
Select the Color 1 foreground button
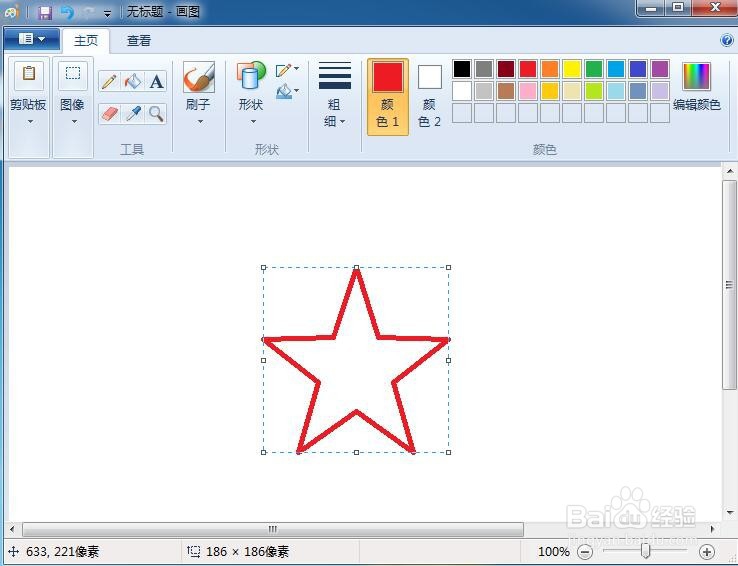pyautogui.click(x=388, y=97)
